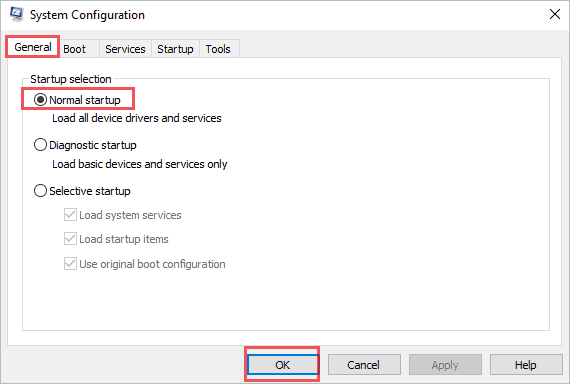Click the Apply button
Viewport: 570px width, 384px height.
pos(445,365)
